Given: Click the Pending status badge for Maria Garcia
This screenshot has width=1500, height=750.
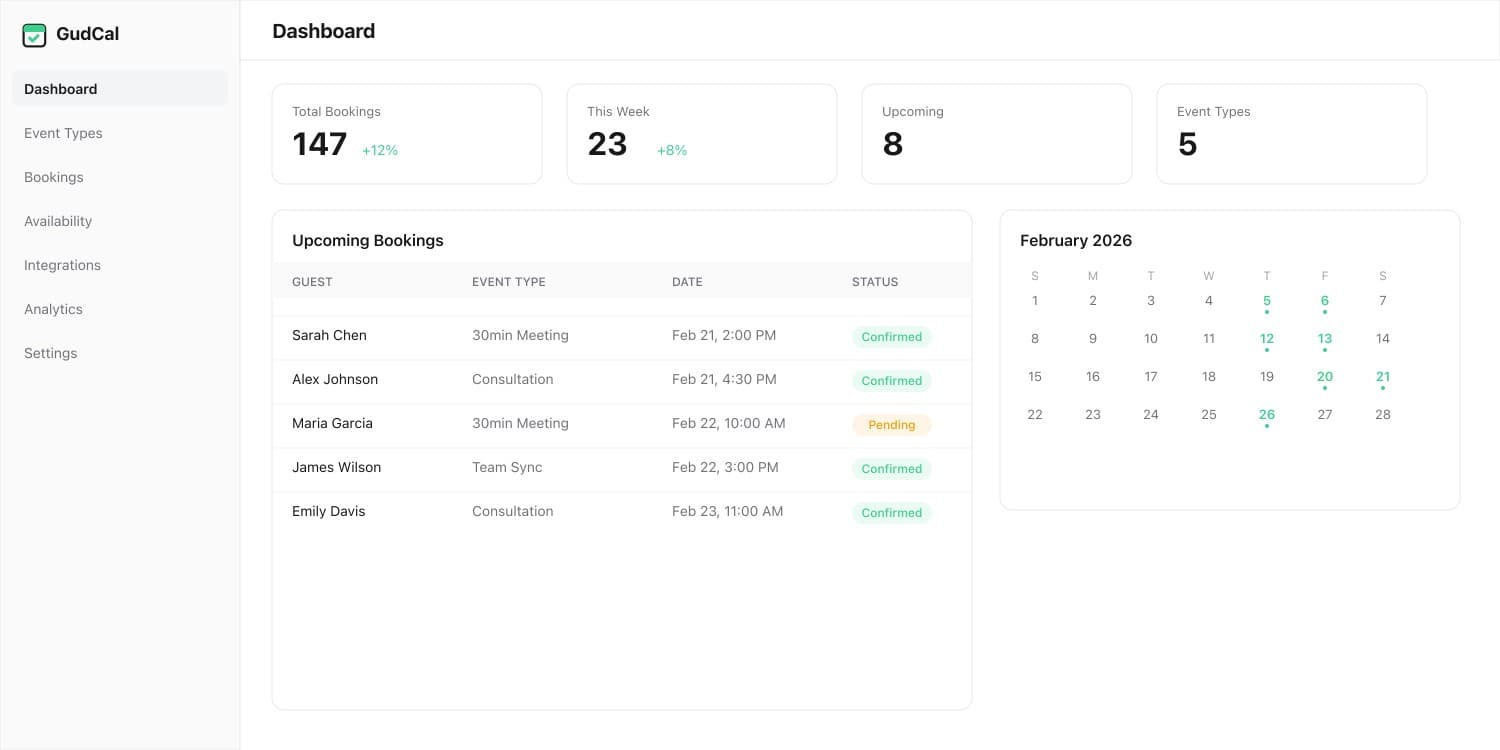Looking at the screenshot, I should coord(891,425).
